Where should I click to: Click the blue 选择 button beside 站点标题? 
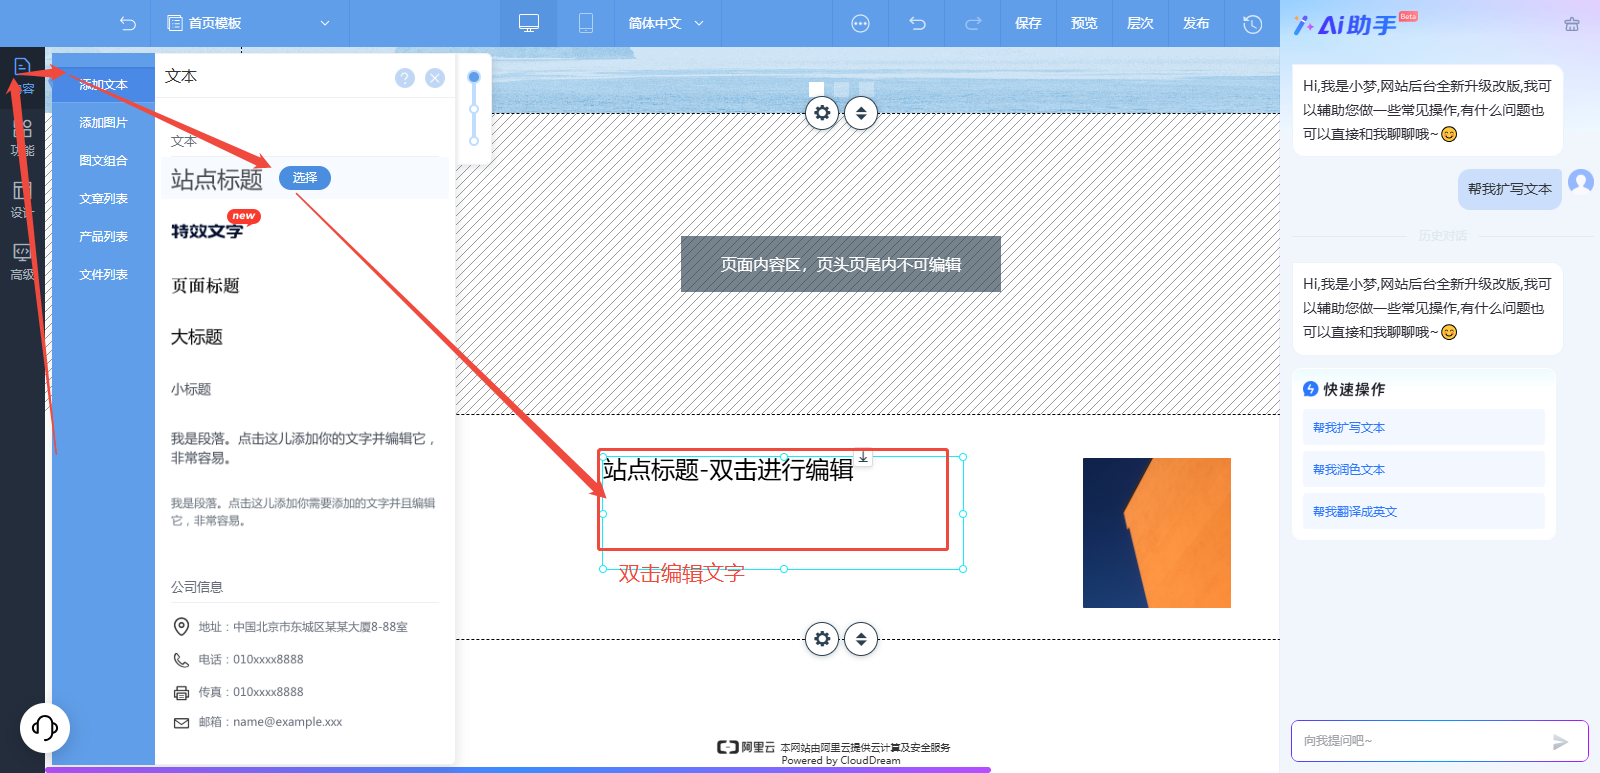tap(305, 178)
